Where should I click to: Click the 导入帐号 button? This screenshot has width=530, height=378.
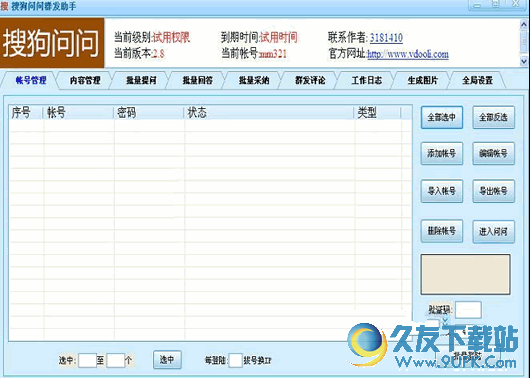pos(442,191)
